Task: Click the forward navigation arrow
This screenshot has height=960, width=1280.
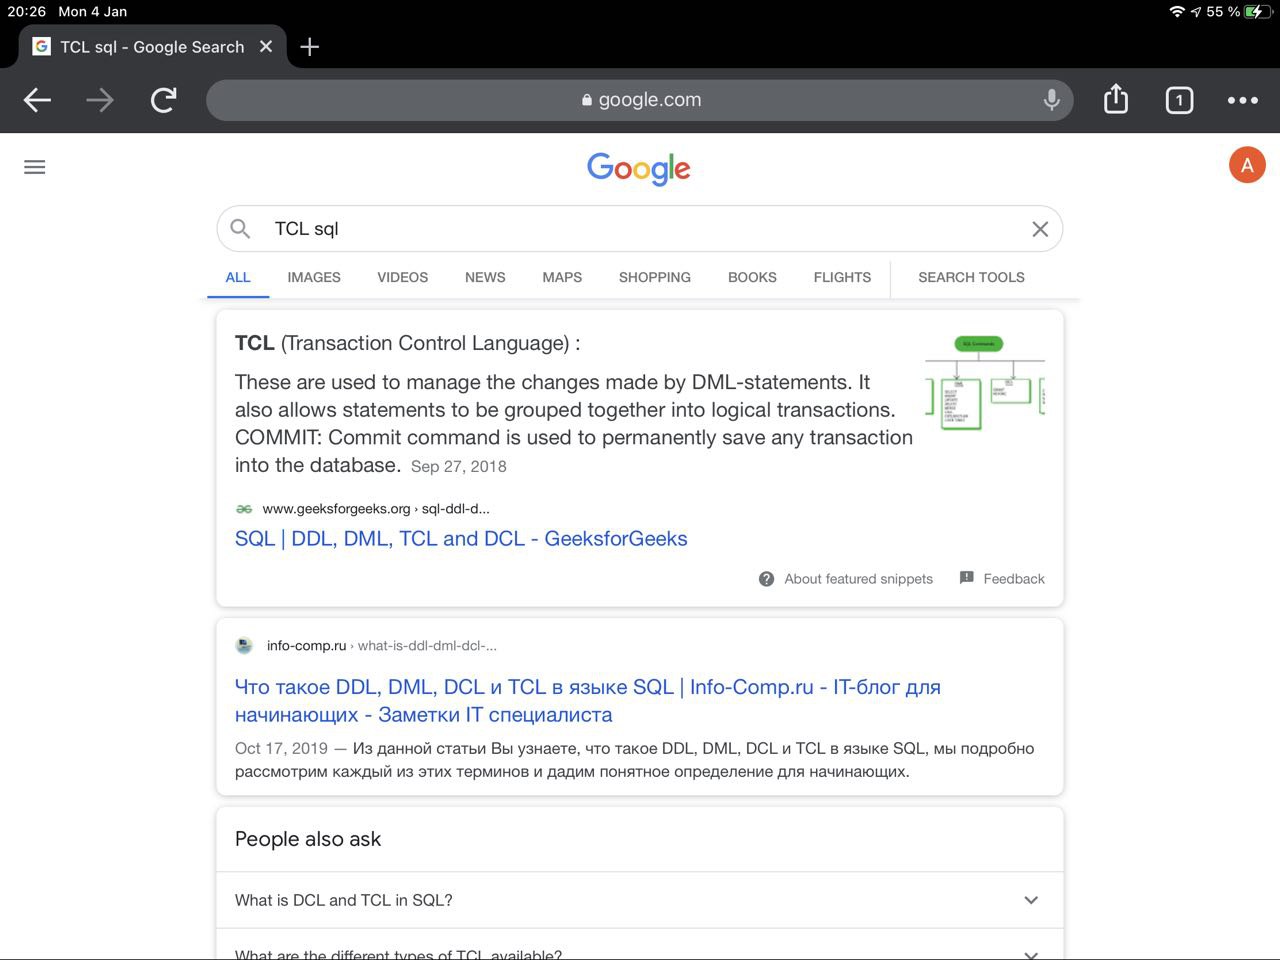Action: [100, 100]
